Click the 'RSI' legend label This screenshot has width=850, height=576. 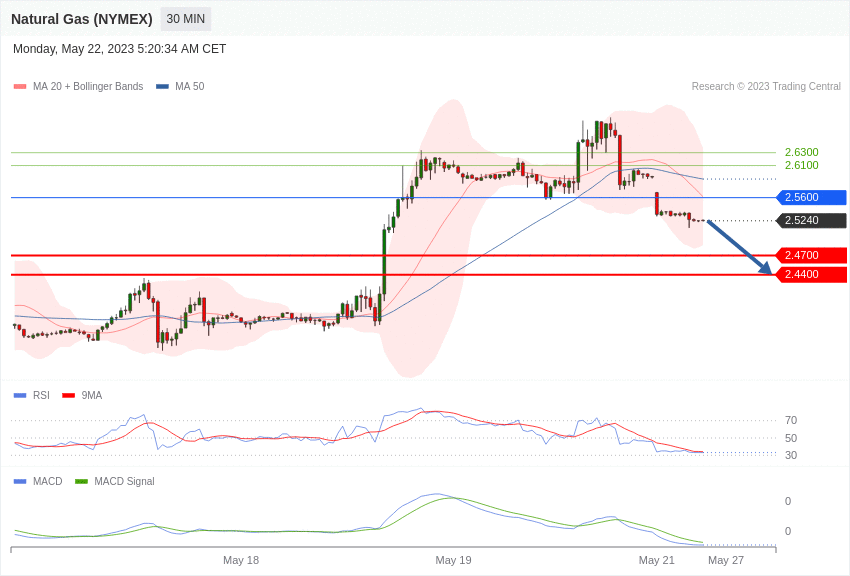coord(41,396)
